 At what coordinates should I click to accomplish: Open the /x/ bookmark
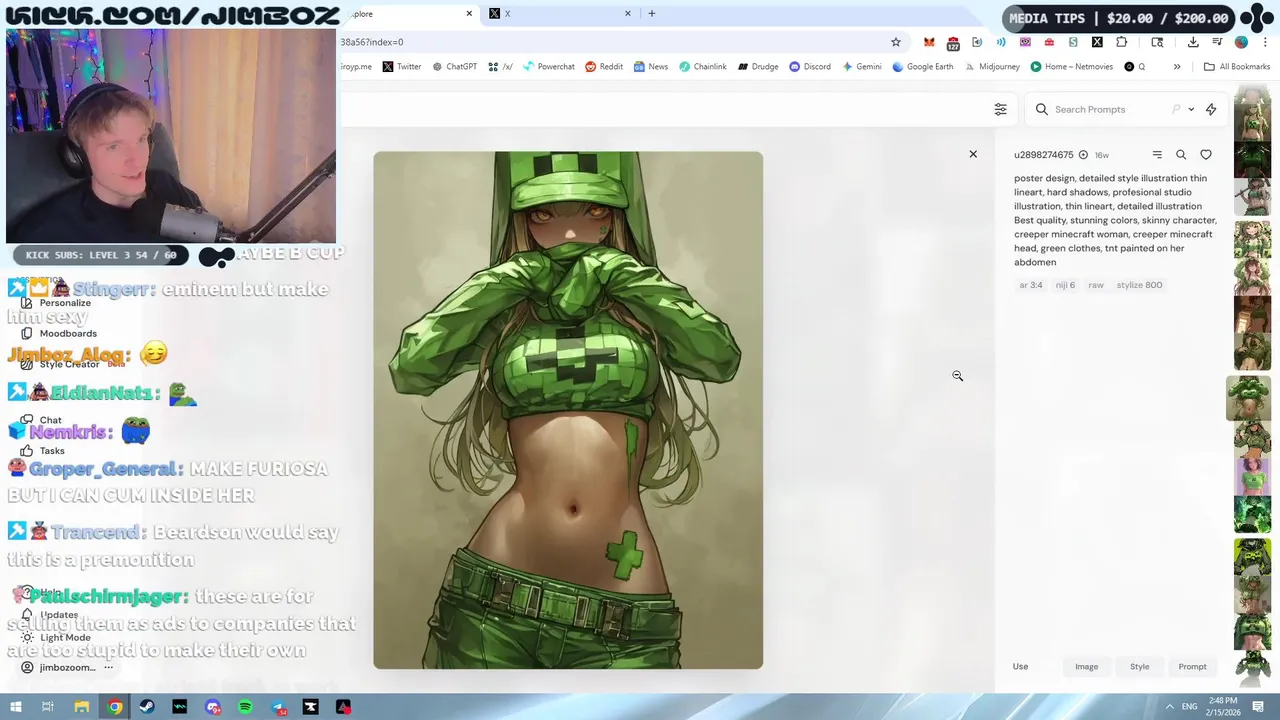click(500, 67)
